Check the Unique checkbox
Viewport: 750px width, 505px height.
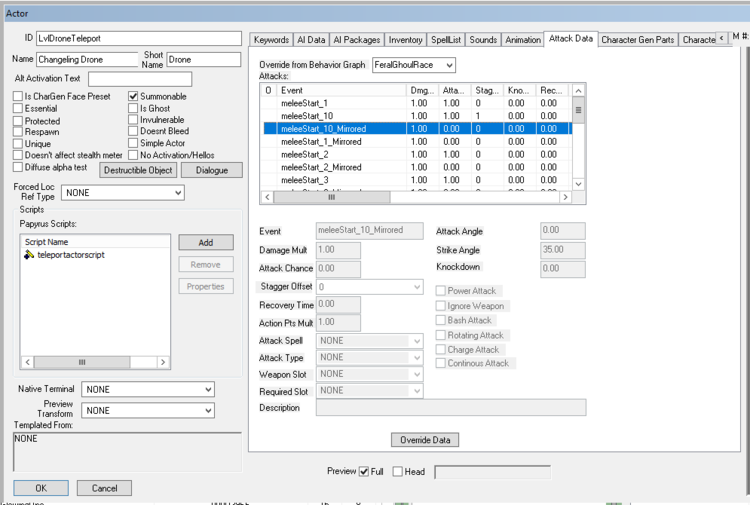(18, 143)
